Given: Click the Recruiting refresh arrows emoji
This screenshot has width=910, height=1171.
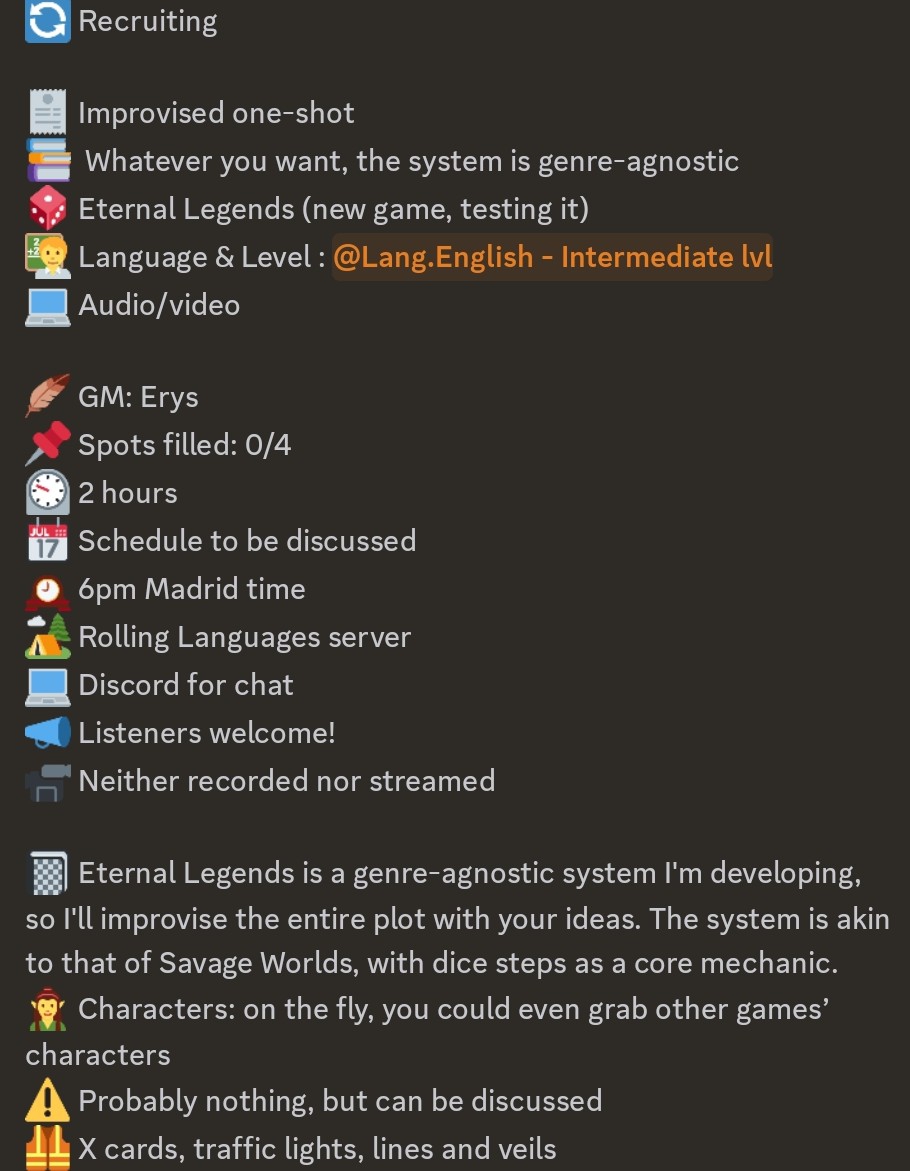Looking at the screenshot, I should pos(48,21).
